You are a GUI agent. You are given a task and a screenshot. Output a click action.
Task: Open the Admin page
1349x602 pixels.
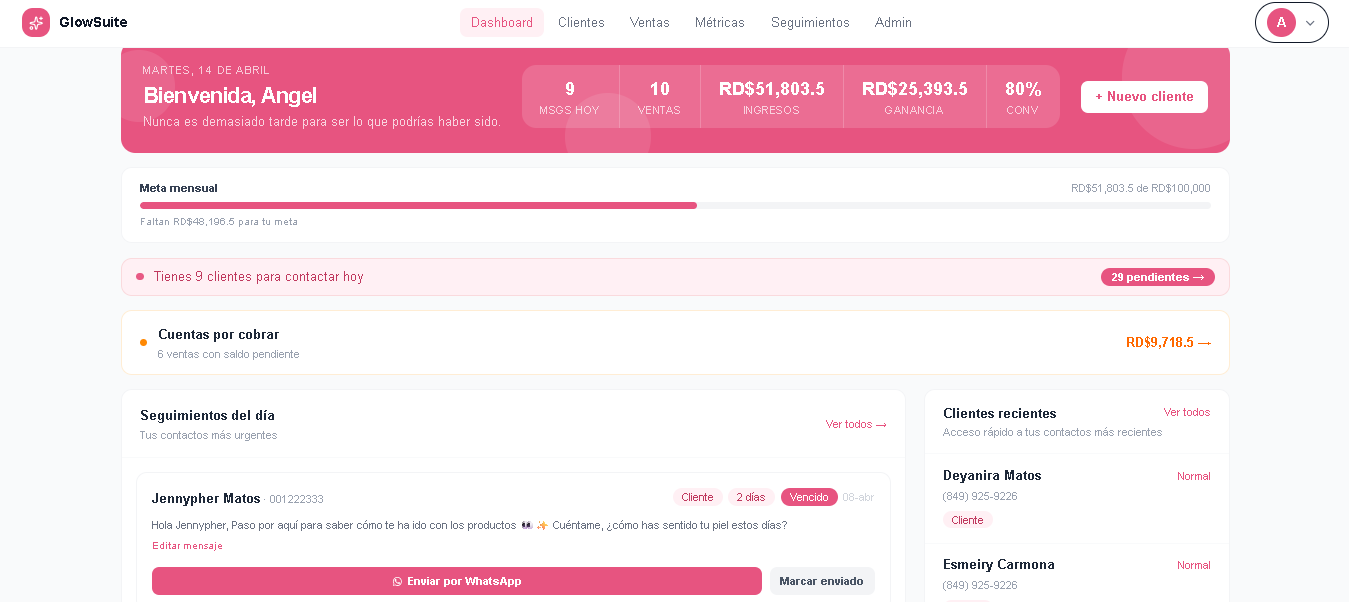892,22
